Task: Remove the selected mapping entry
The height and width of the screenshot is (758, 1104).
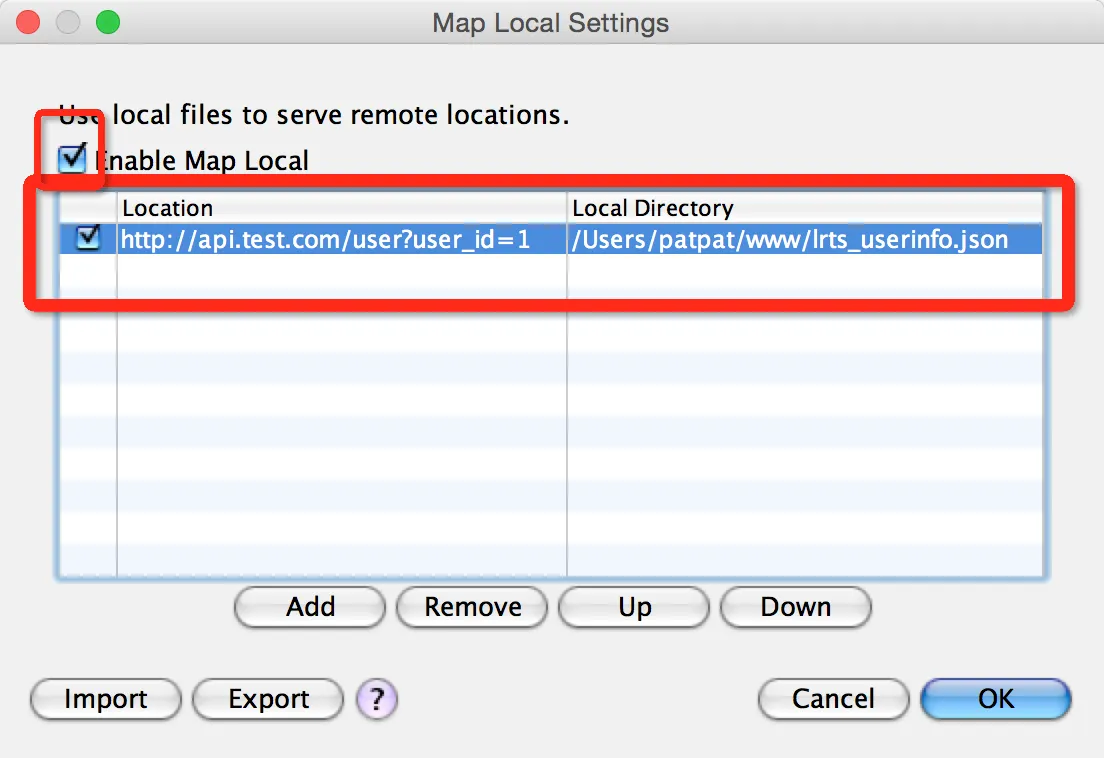Action: point(471,607)
